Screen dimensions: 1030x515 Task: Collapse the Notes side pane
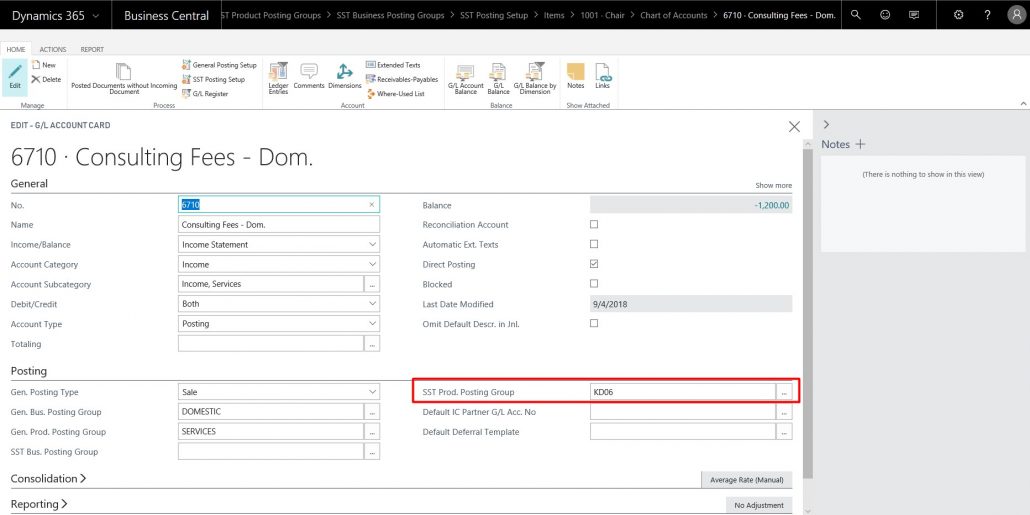(826, 124)
